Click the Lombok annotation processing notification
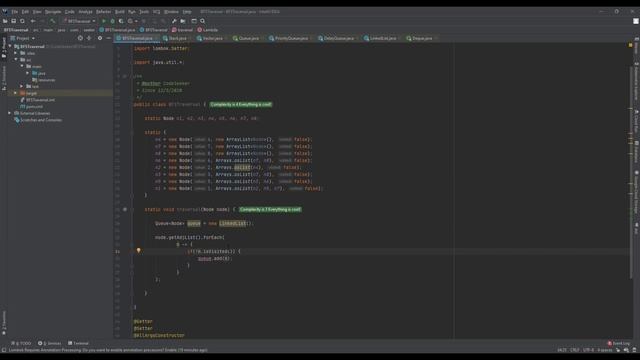The image size is (640, 360). 108,350
